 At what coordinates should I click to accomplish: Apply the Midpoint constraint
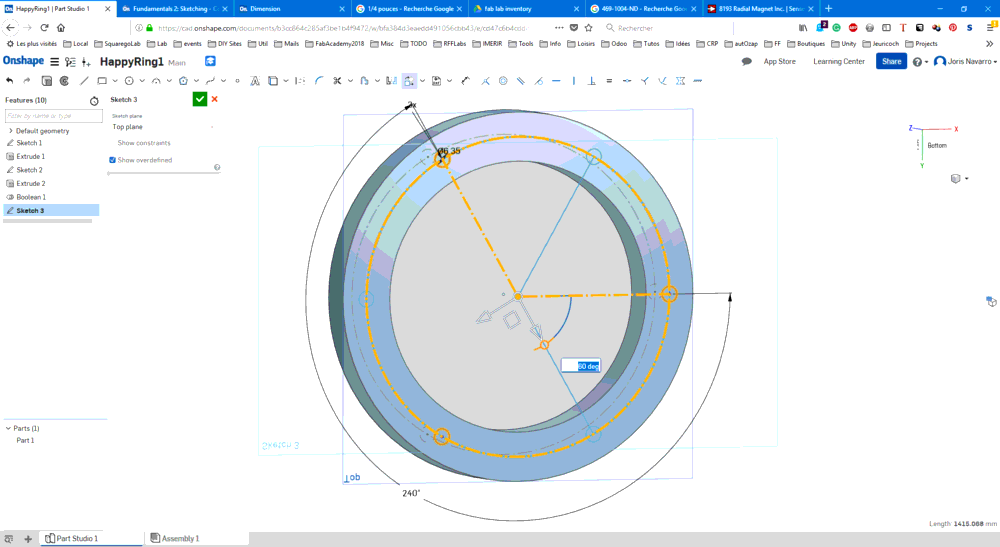tap(627, 81)
